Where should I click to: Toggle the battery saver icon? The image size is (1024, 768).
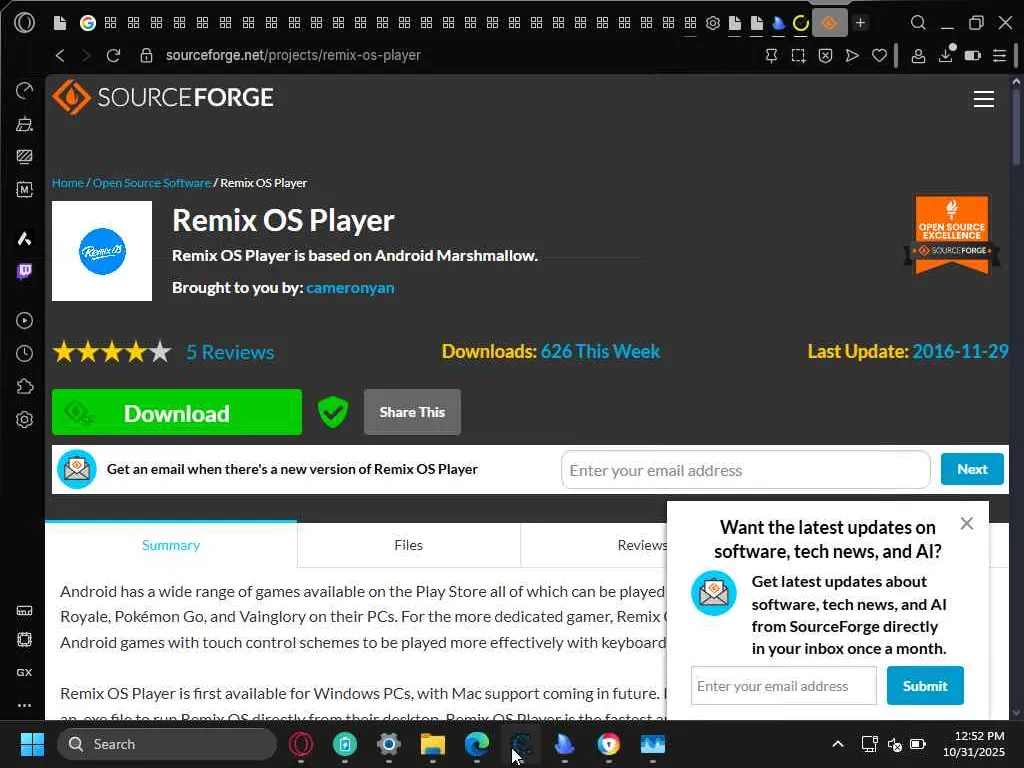coord(972,56)
